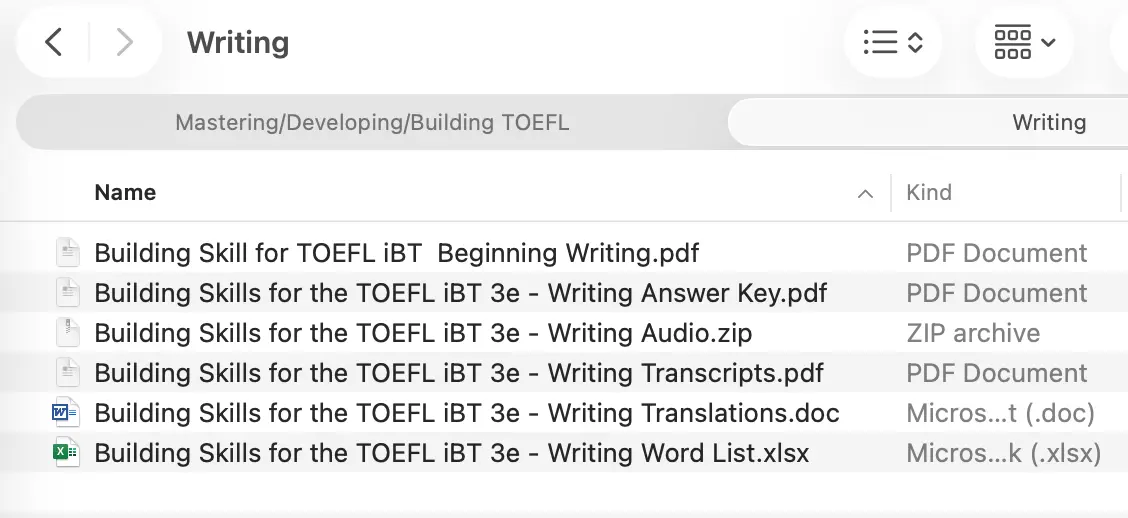
Task: Click the back navigation arrow
Action: (x=54, y=42)
